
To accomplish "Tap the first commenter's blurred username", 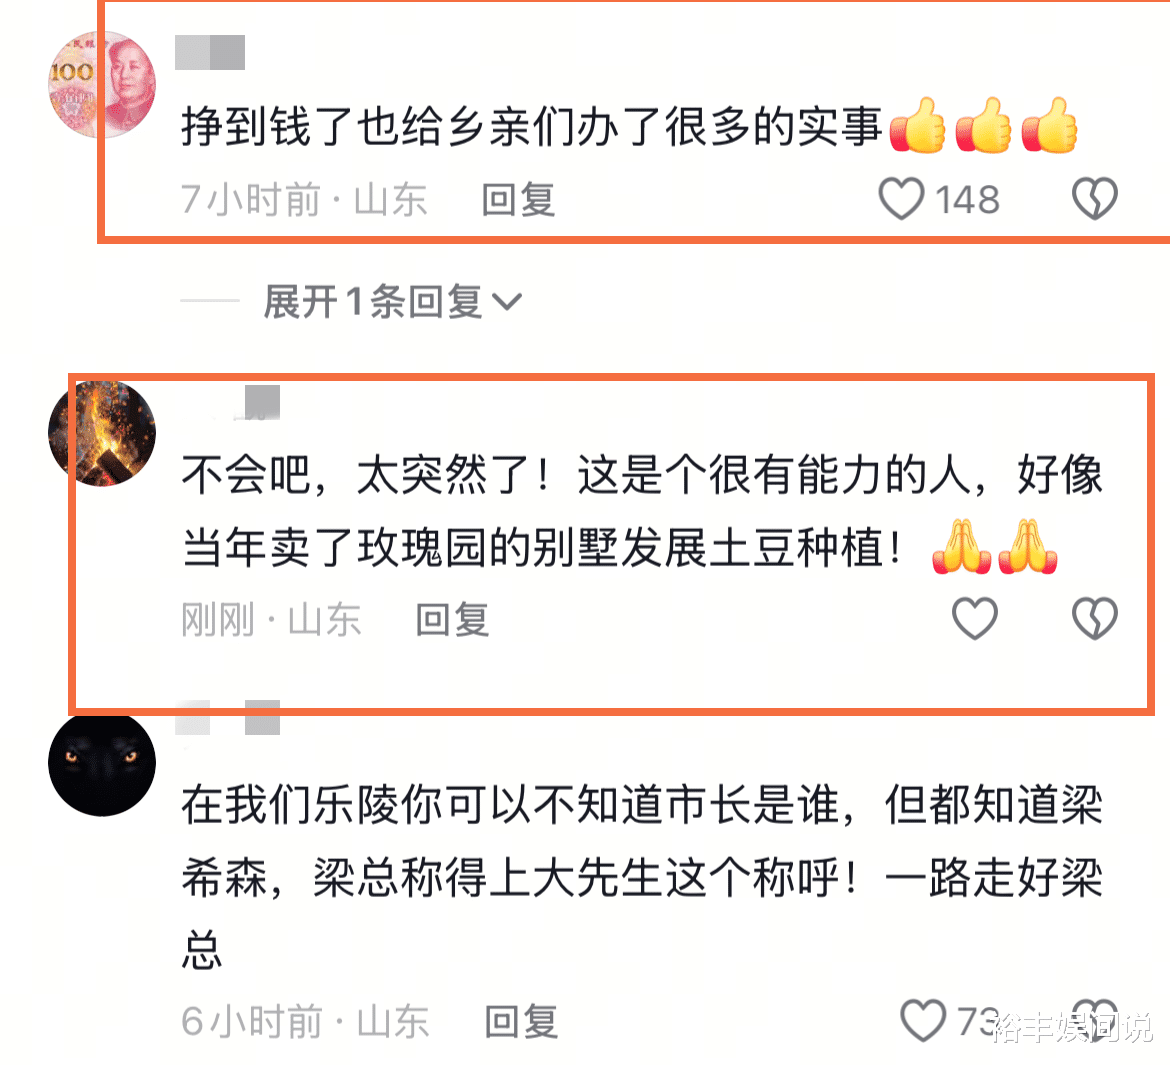I will click(x=210, y=52).
